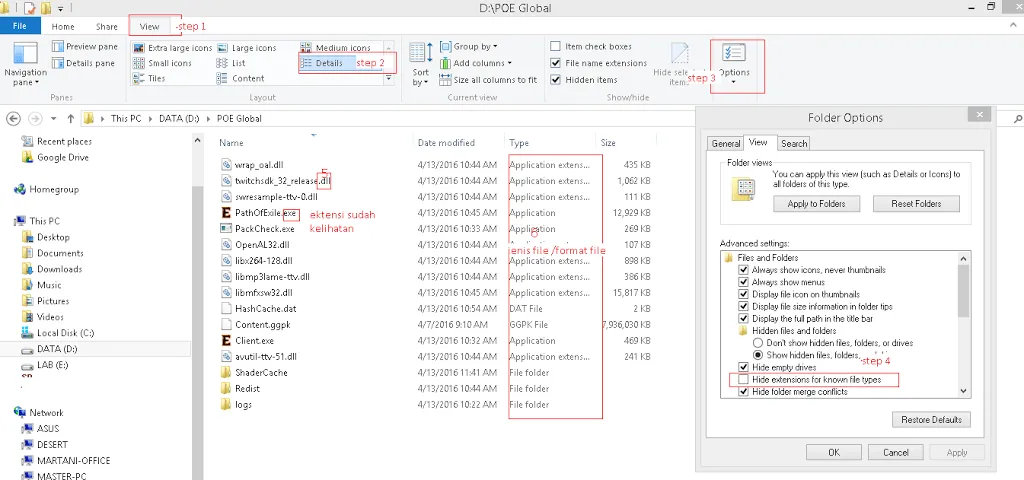Image resolution: width=1024 pixels, height=480 pixels.
Task: Check Hide extensions for known file types
Action: pos(743,379)
